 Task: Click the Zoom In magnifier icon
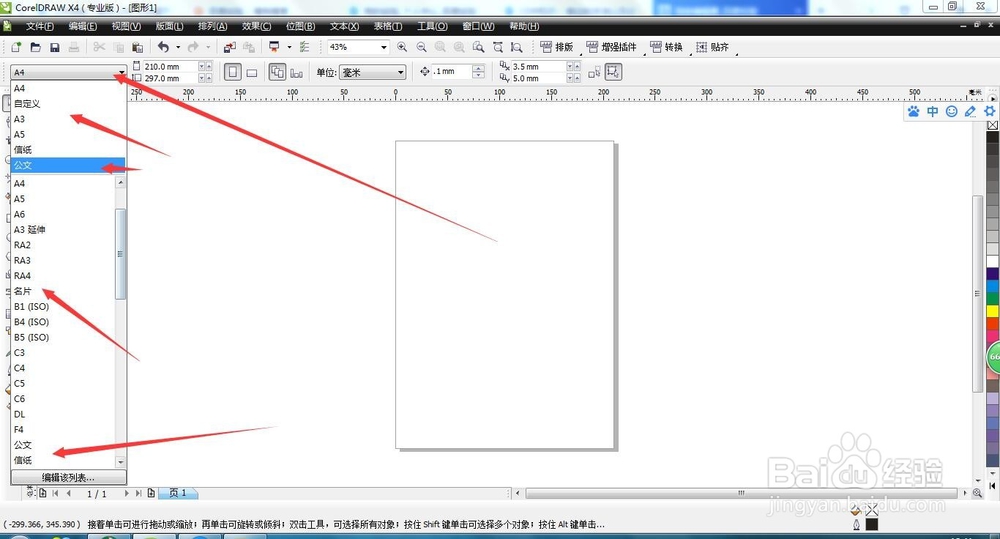point(402,47)
